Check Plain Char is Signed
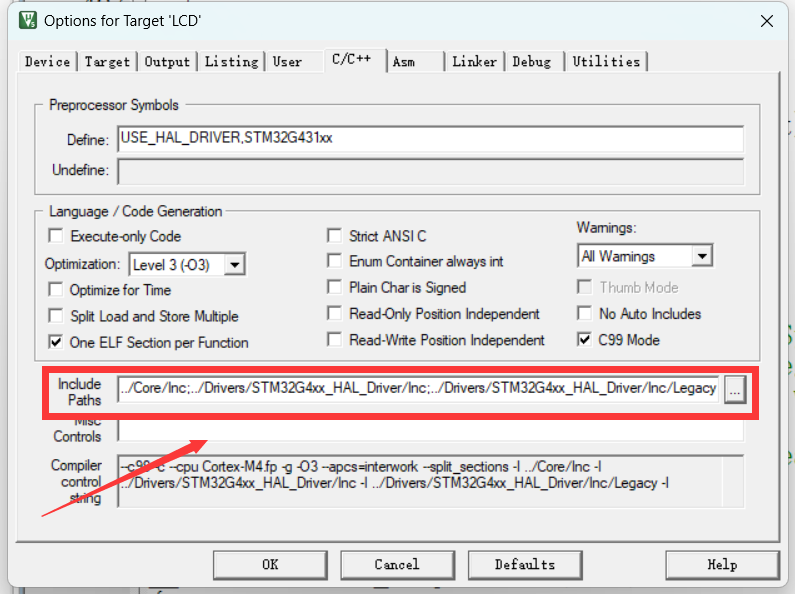Screen dimensions: 795x594 pyautogui.click(x=334, y=287)
